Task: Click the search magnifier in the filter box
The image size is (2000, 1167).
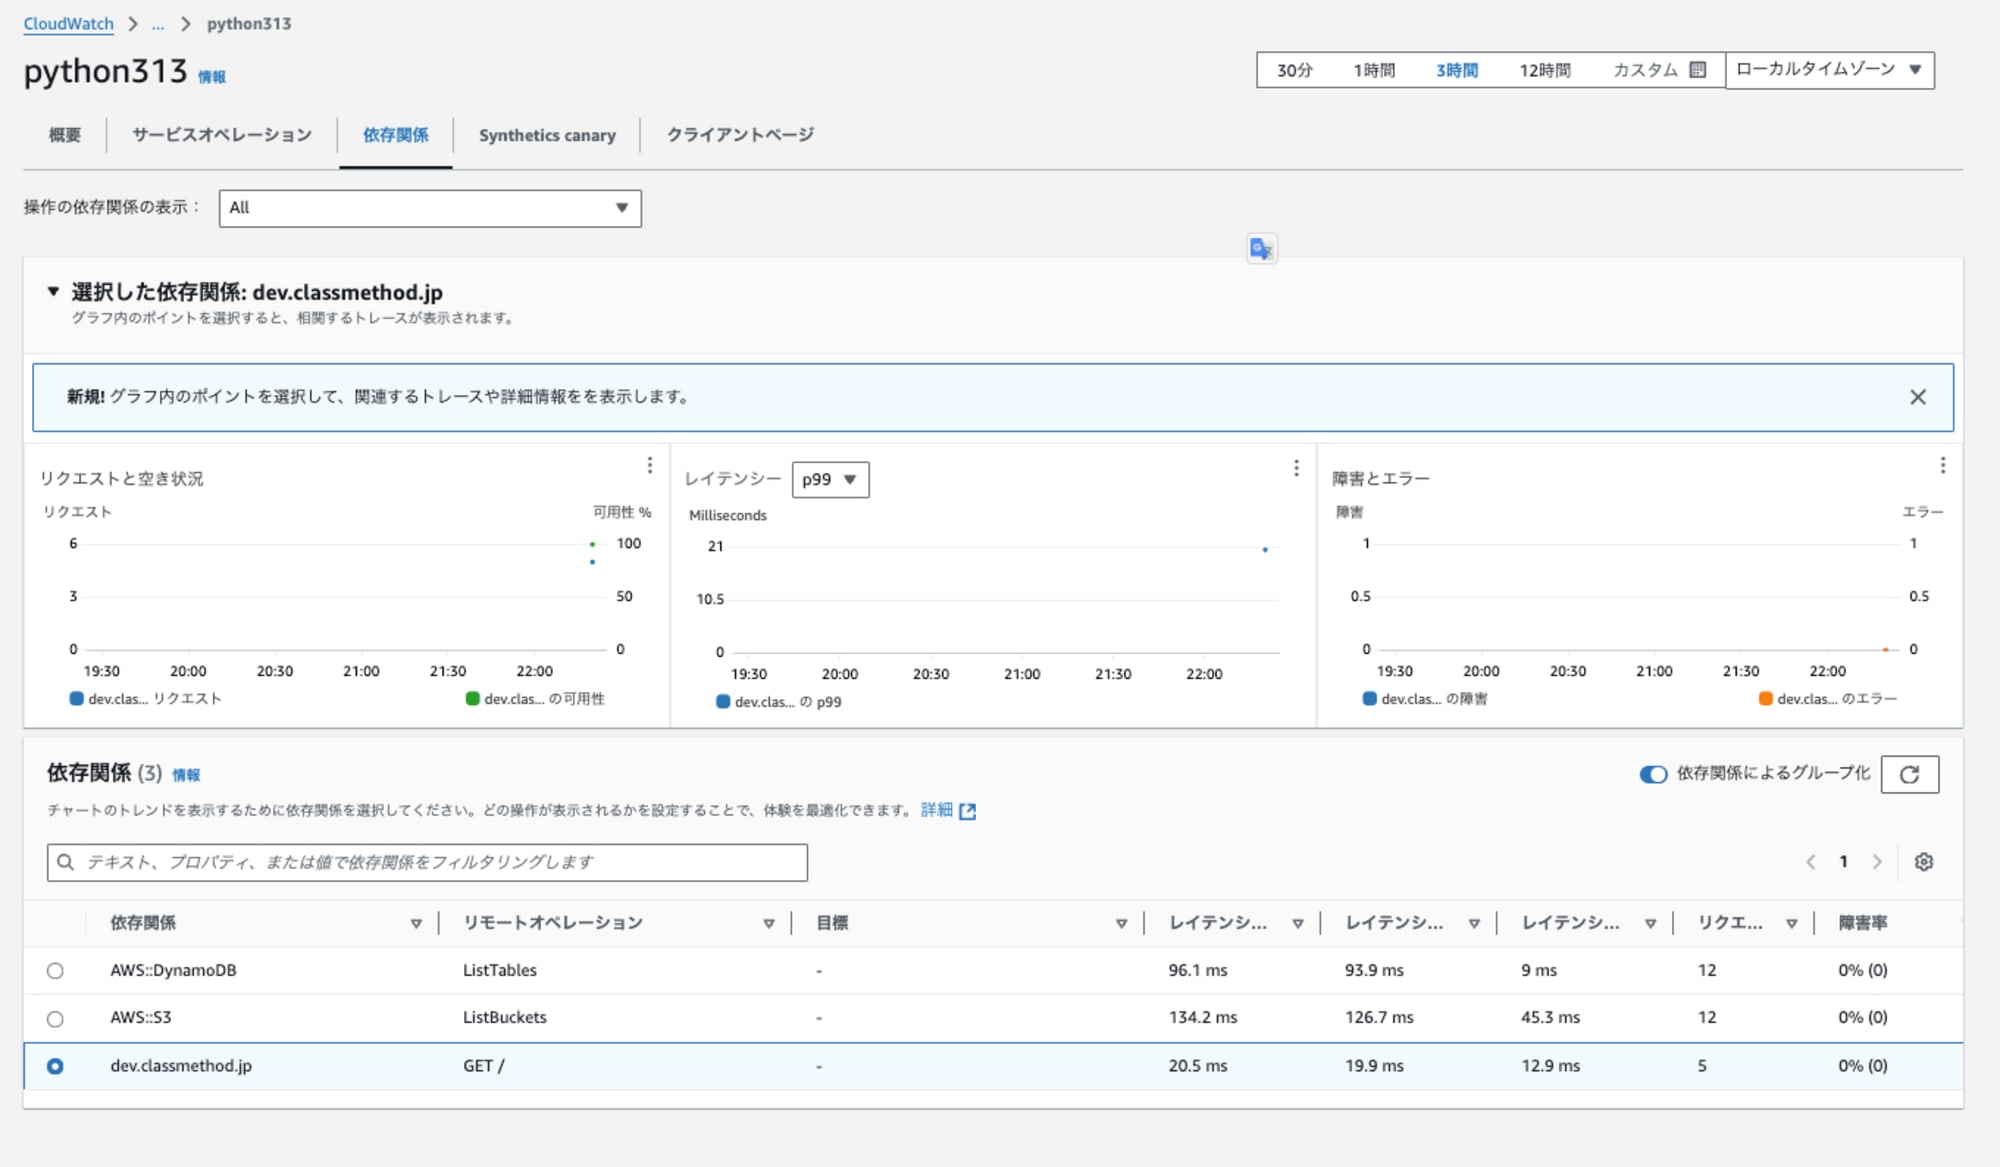Action: pyautogui.click(x=66, y=862)
